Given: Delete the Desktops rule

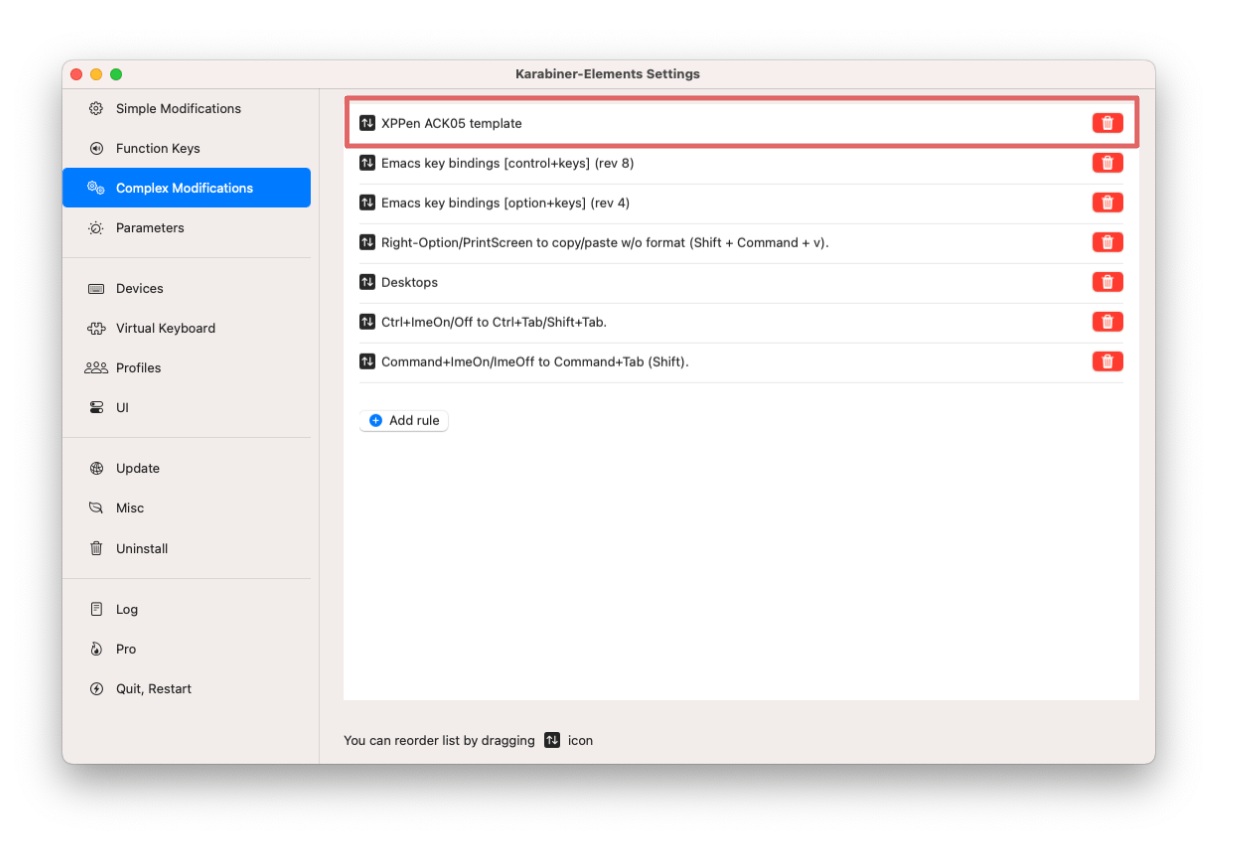Looking at the screenshot, I should coord(1107,282).
